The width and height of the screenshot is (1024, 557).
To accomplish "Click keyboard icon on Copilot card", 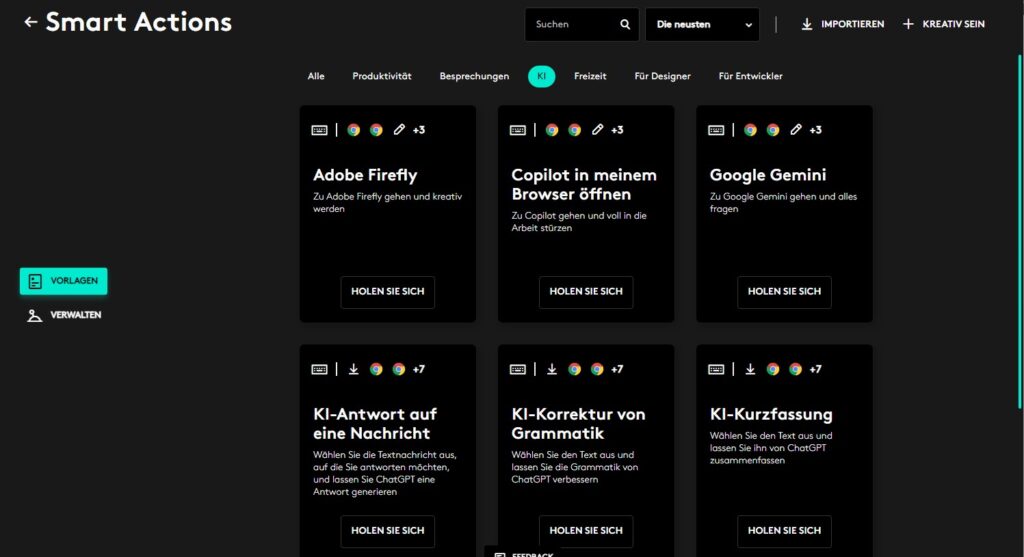I will pyautogui.click(x=518, y=130).
